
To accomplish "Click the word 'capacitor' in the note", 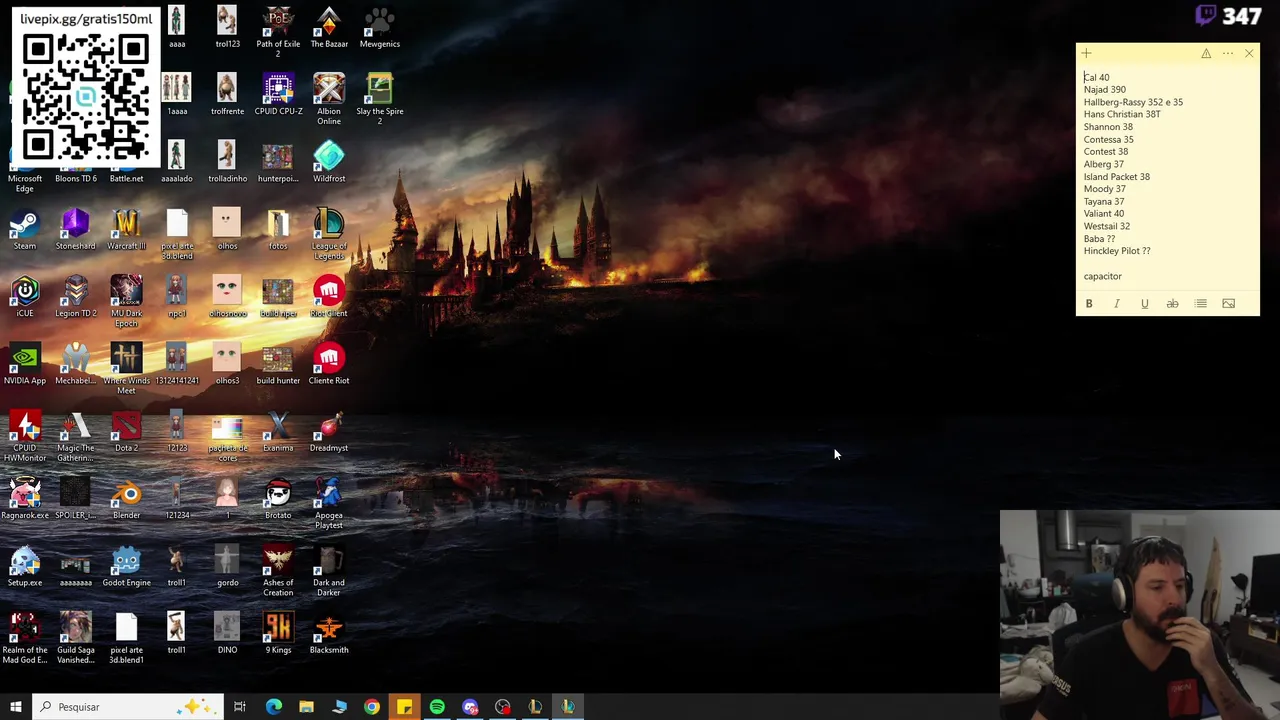I will coord(1102,276).
